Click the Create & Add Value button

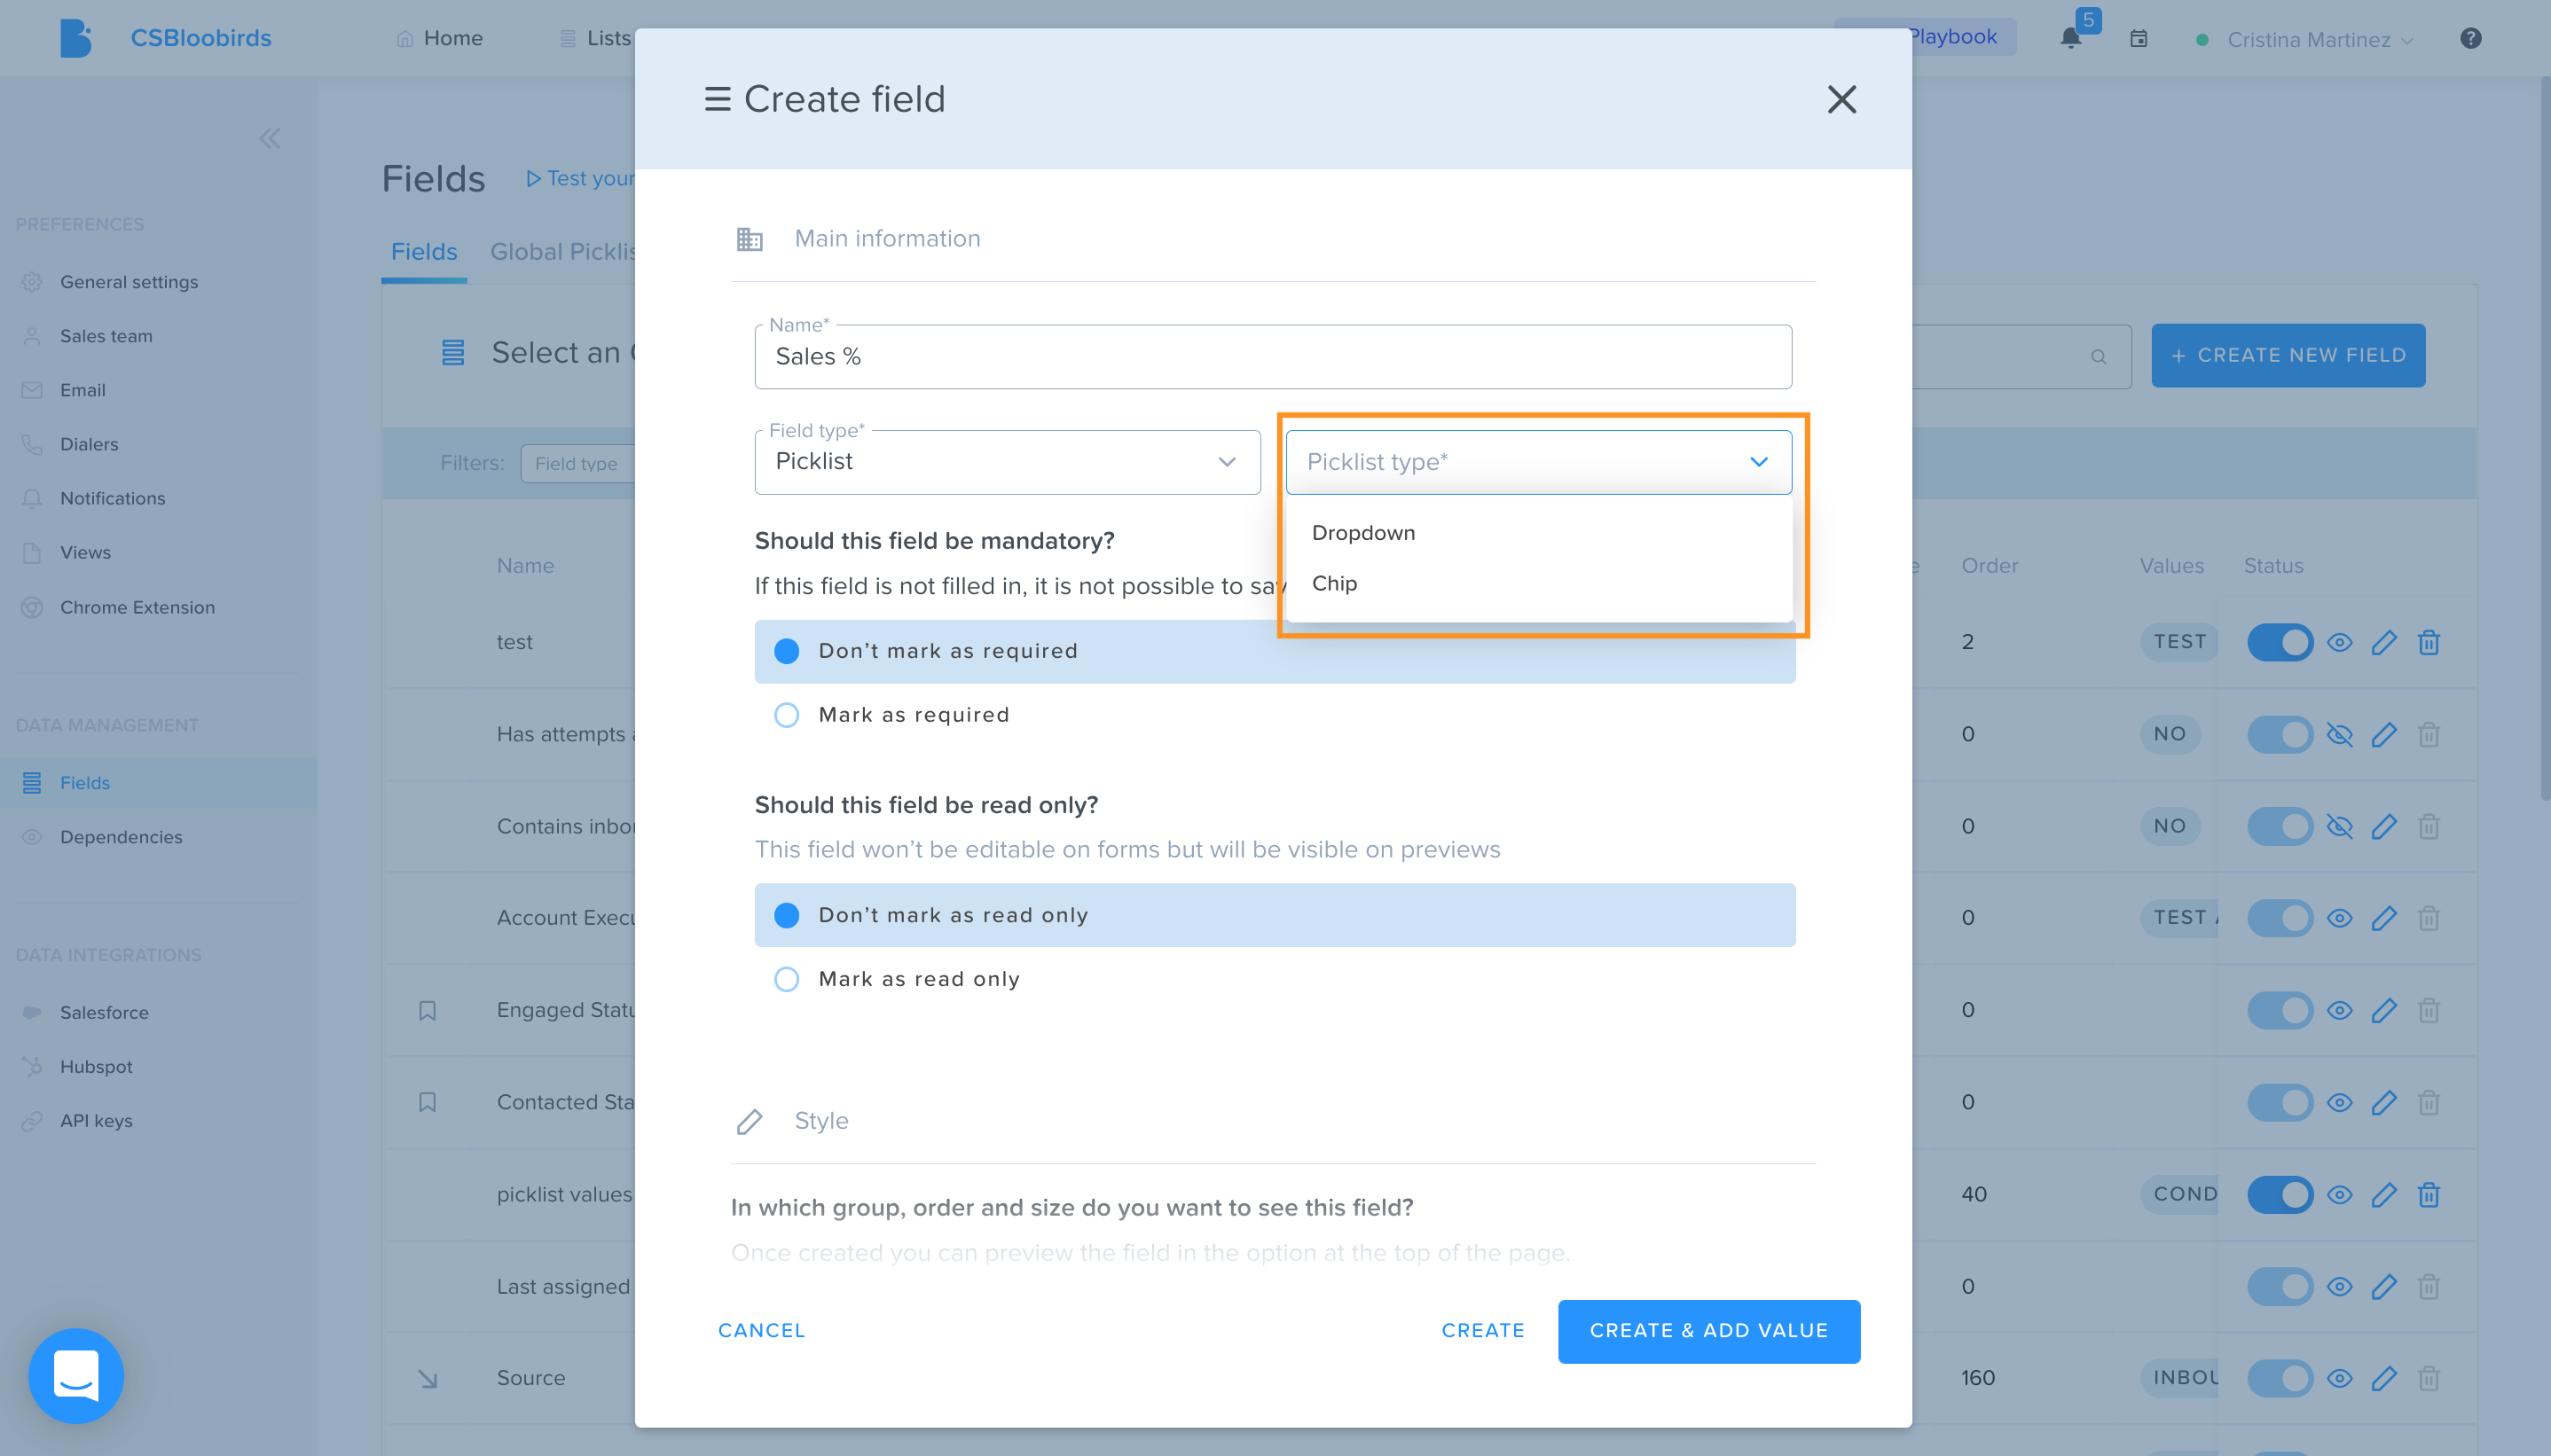coord(1708,1331)
